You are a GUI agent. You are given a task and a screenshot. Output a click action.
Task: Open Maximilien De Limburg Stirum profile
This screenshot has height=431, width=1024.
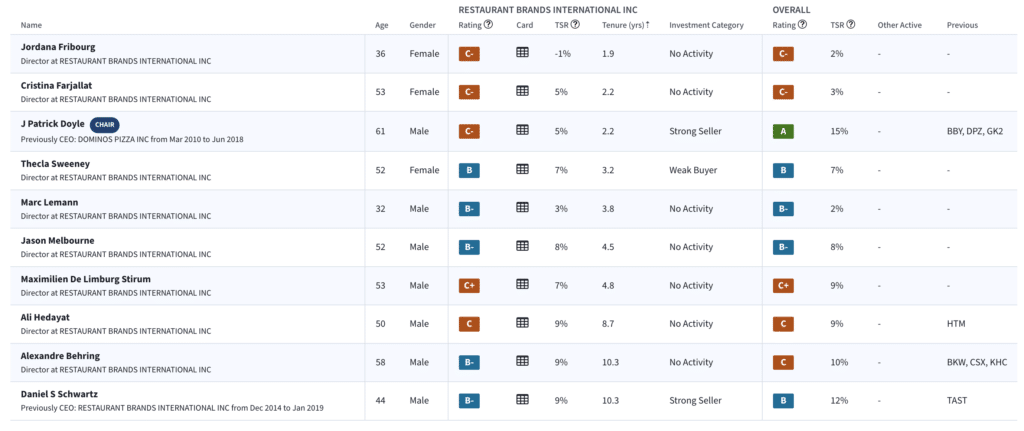point(86,279)
